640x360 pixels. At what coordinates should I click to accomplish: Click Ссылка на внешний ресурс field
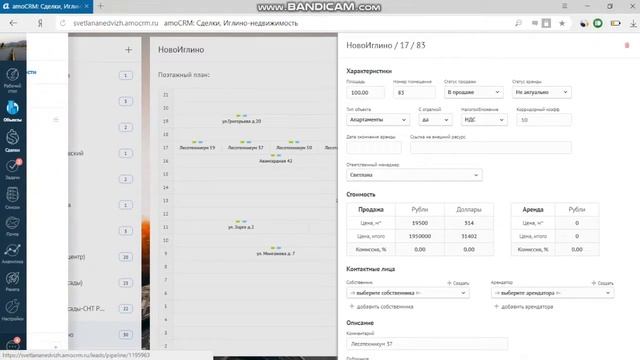[x=491, y=147]
